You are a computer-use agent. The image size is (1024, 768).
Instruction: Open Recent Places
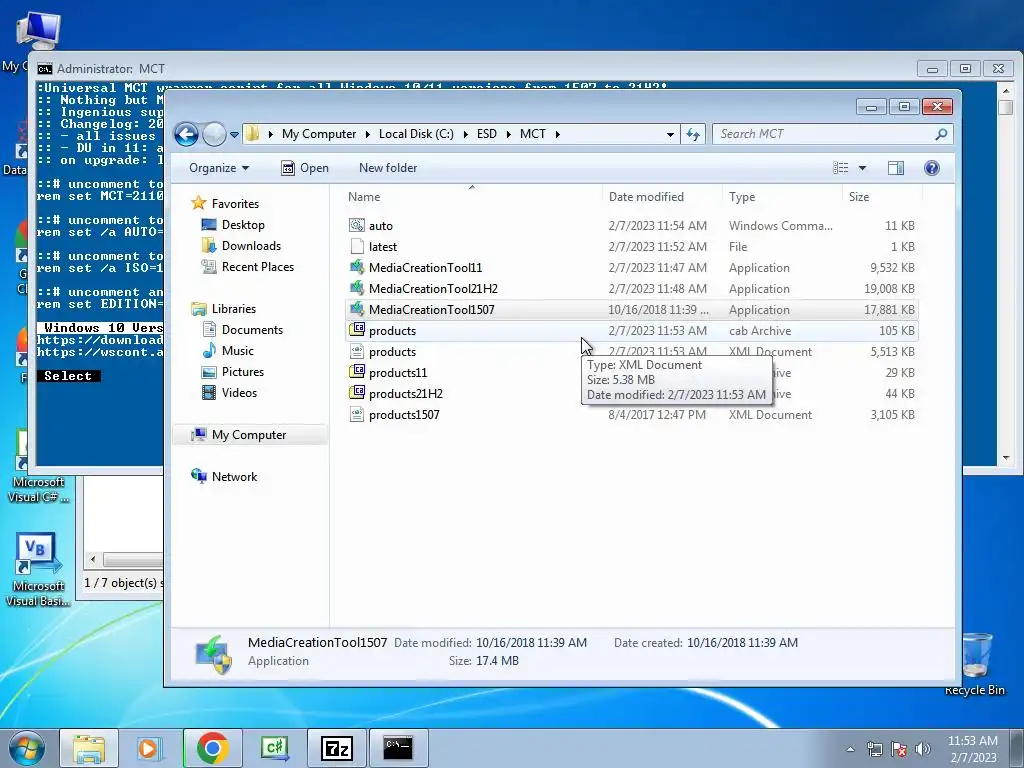pyautogui.click(x=258, y=266)
